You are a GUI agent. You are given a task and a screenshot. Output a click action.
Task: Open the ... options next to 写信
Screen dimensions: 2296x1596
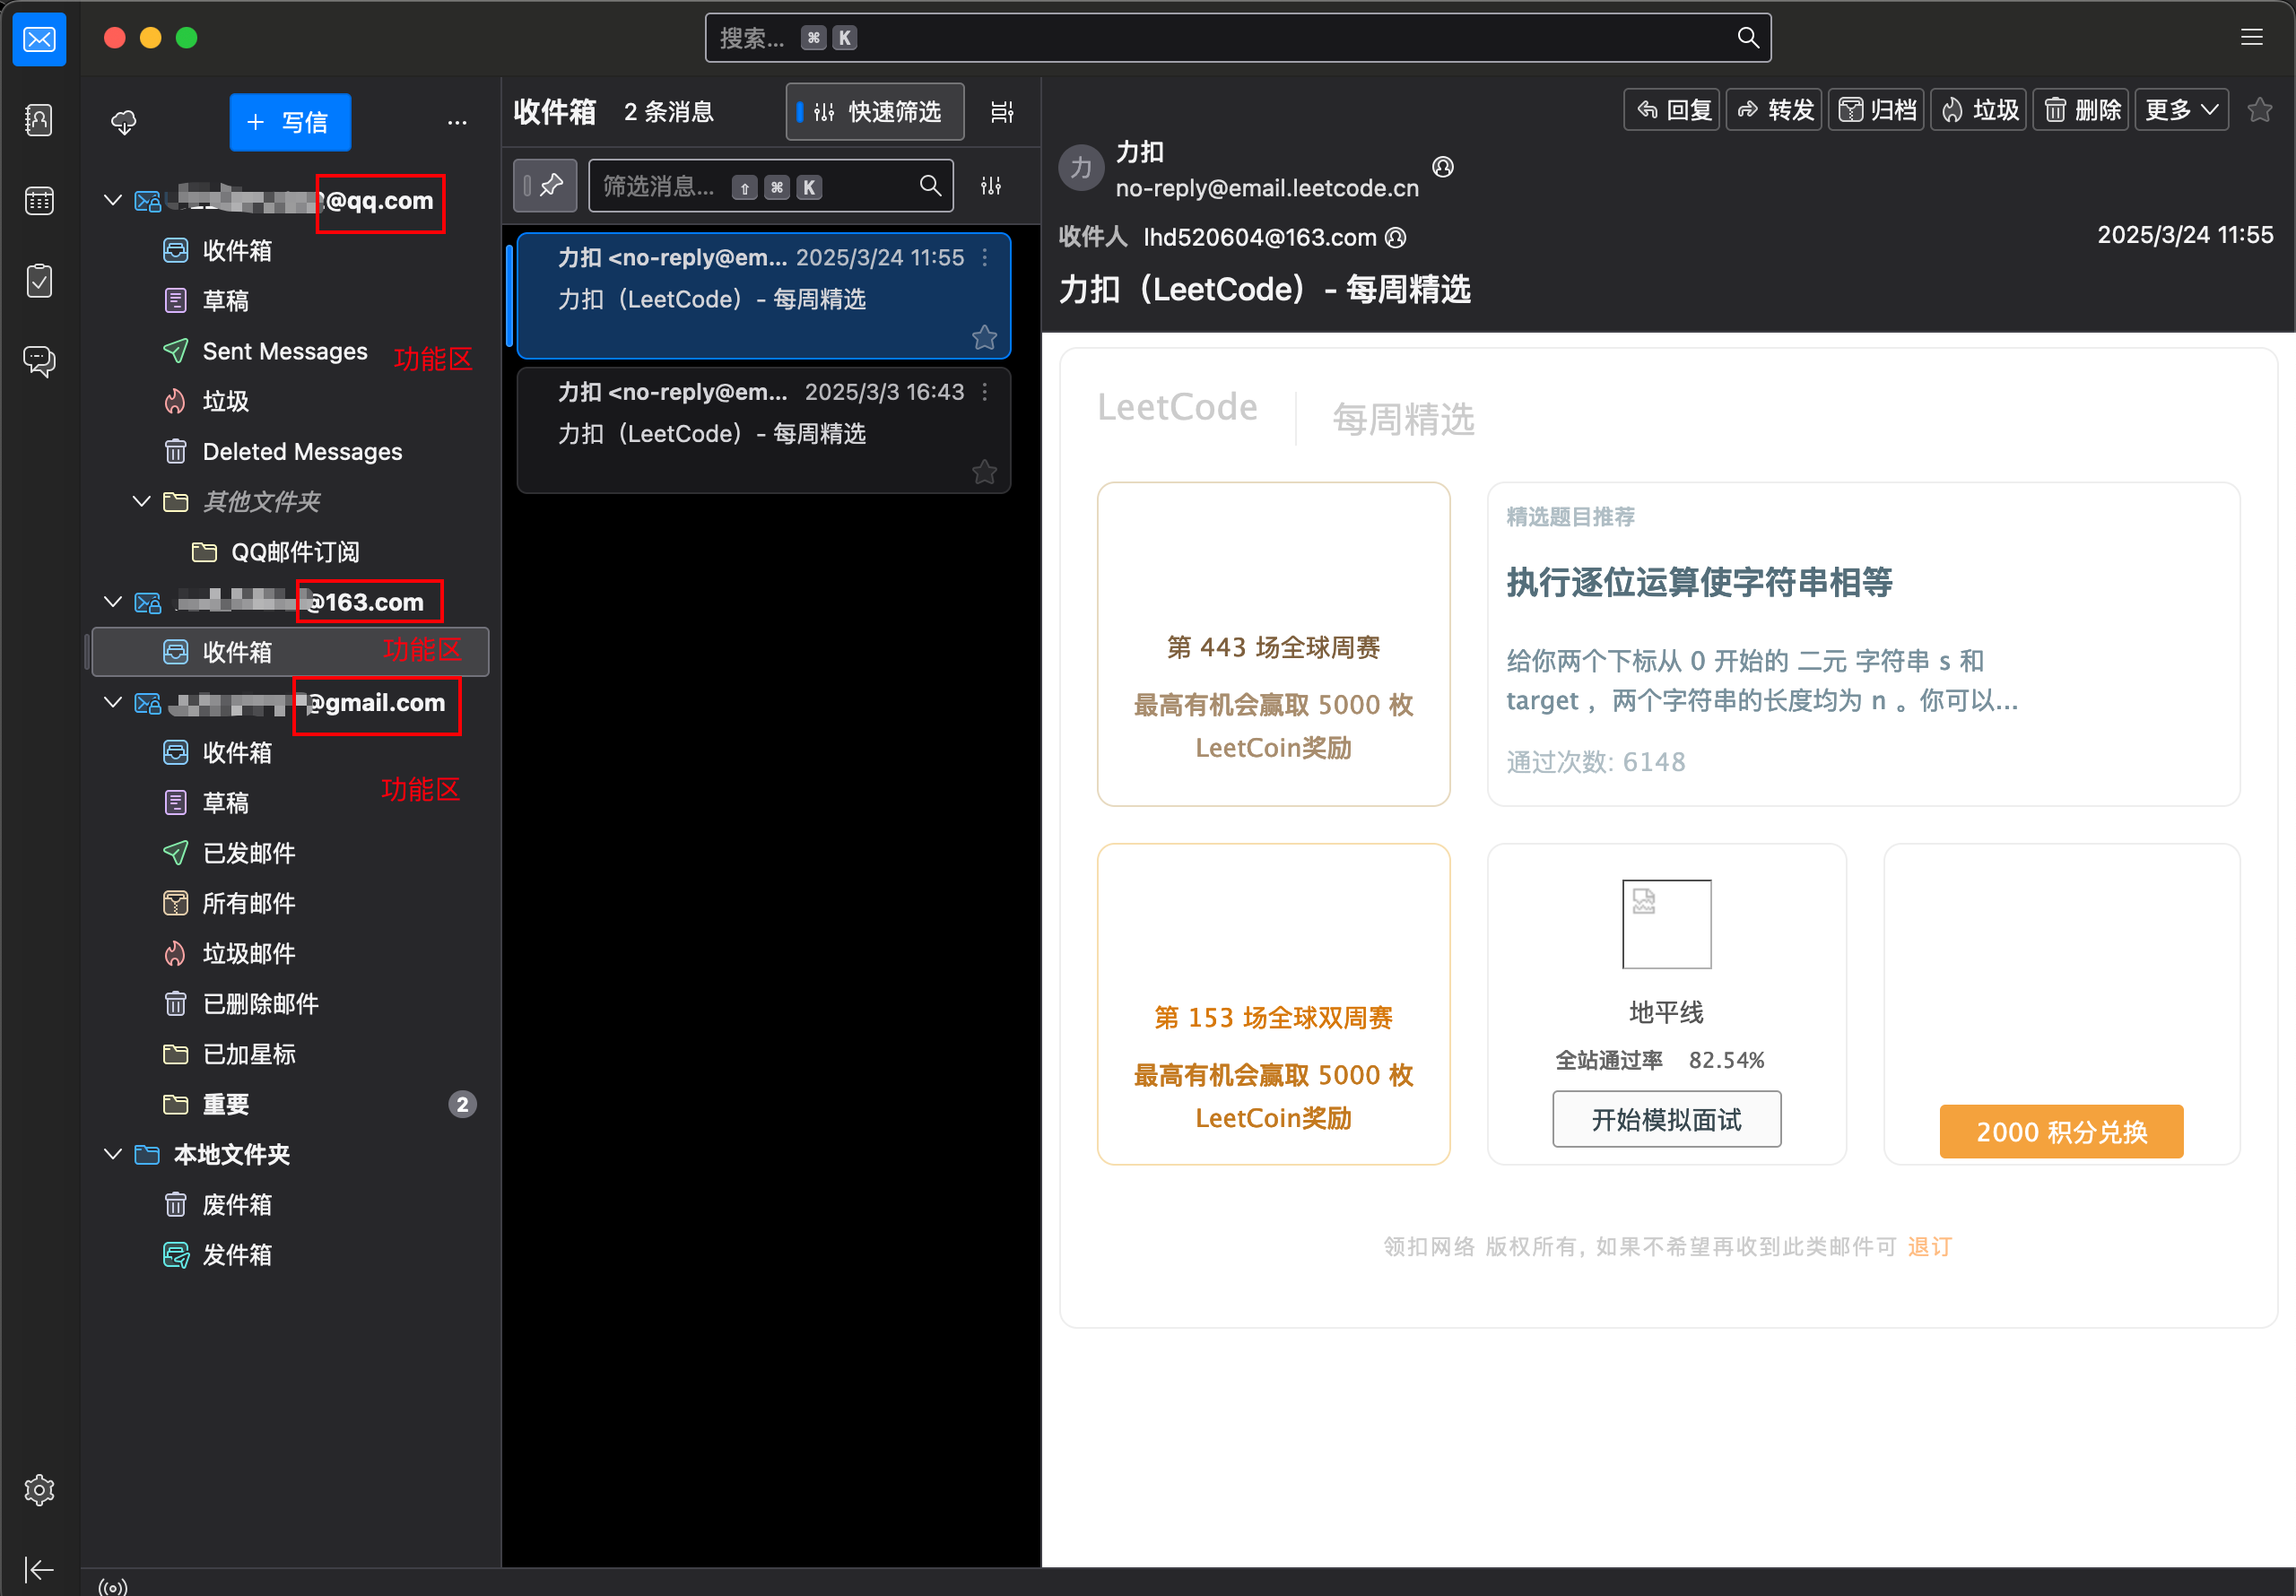[457, 121]
